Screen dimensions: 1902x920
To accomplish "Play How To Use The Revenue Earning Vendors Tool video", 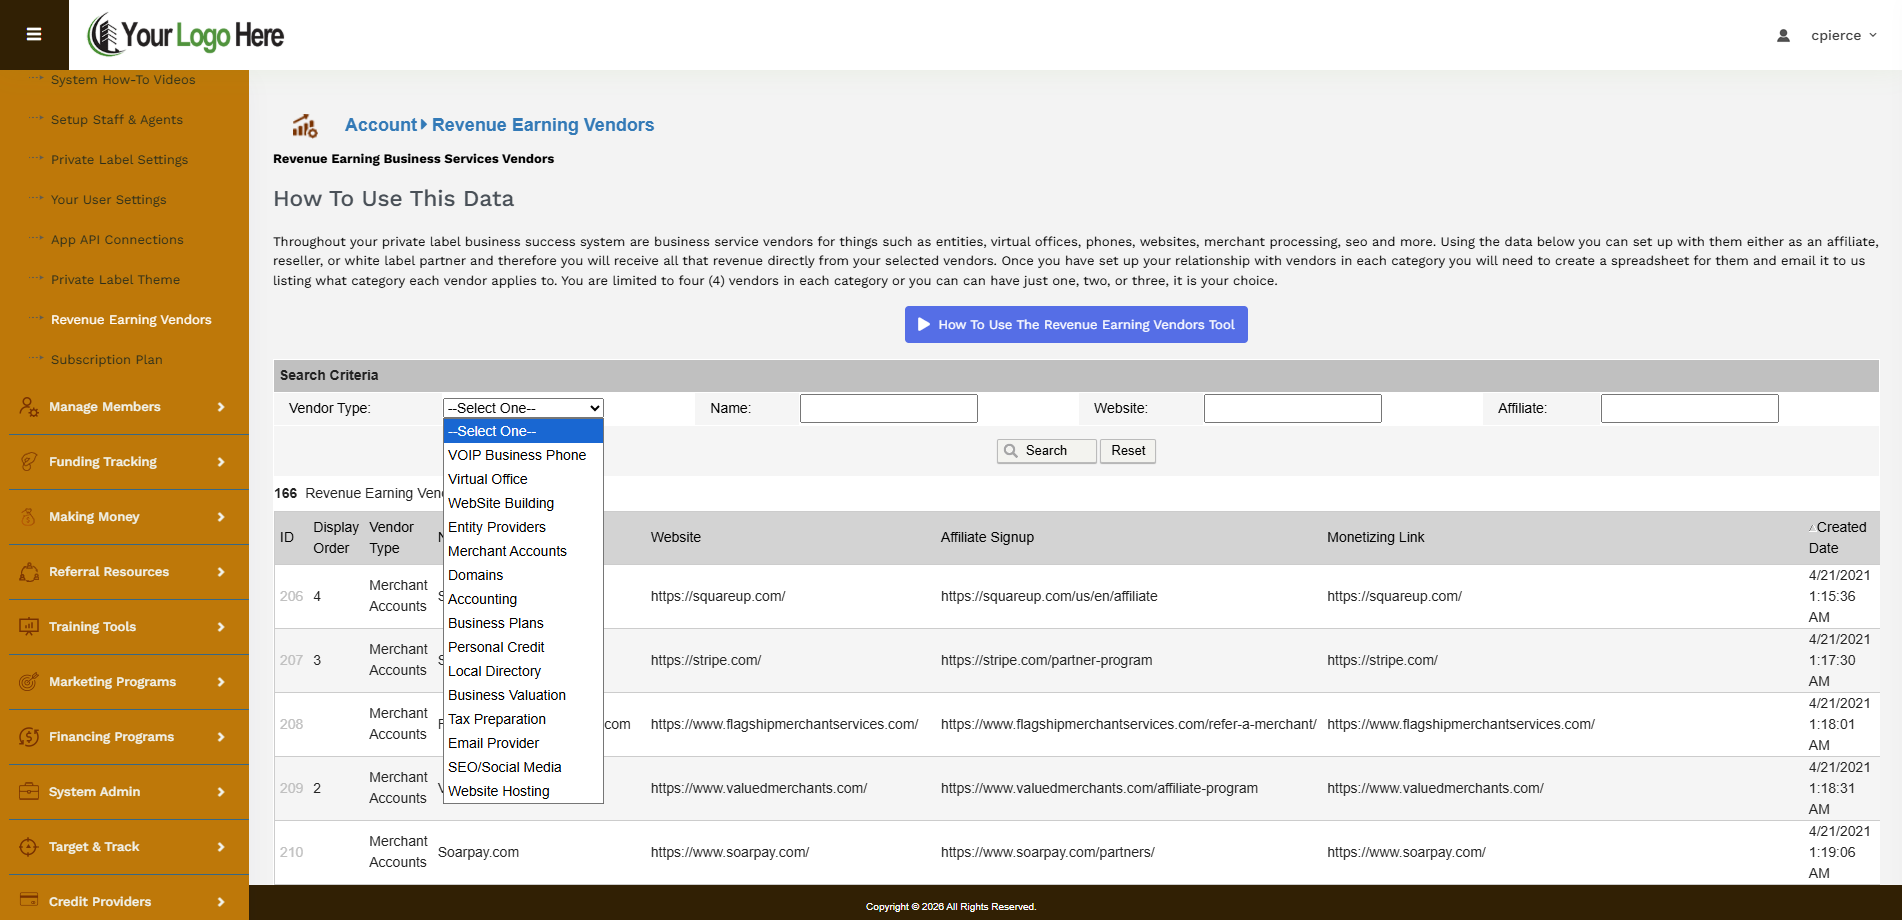I will [x=1076, y=325].
